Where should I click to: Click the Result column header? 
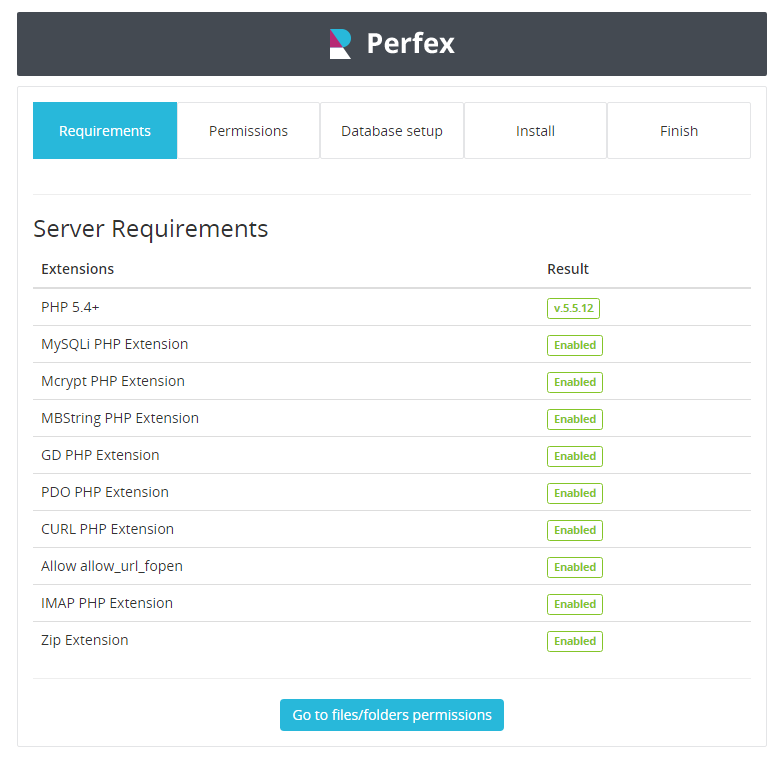568,269
